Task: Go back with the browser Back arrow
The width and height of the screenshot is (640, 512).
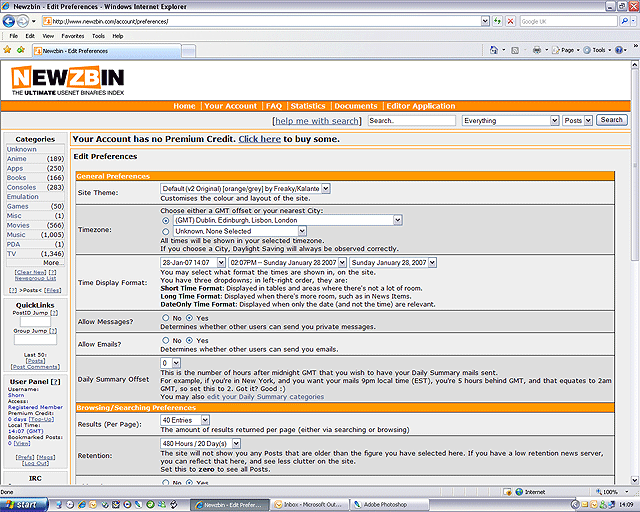Action: [x=9, y=21]
